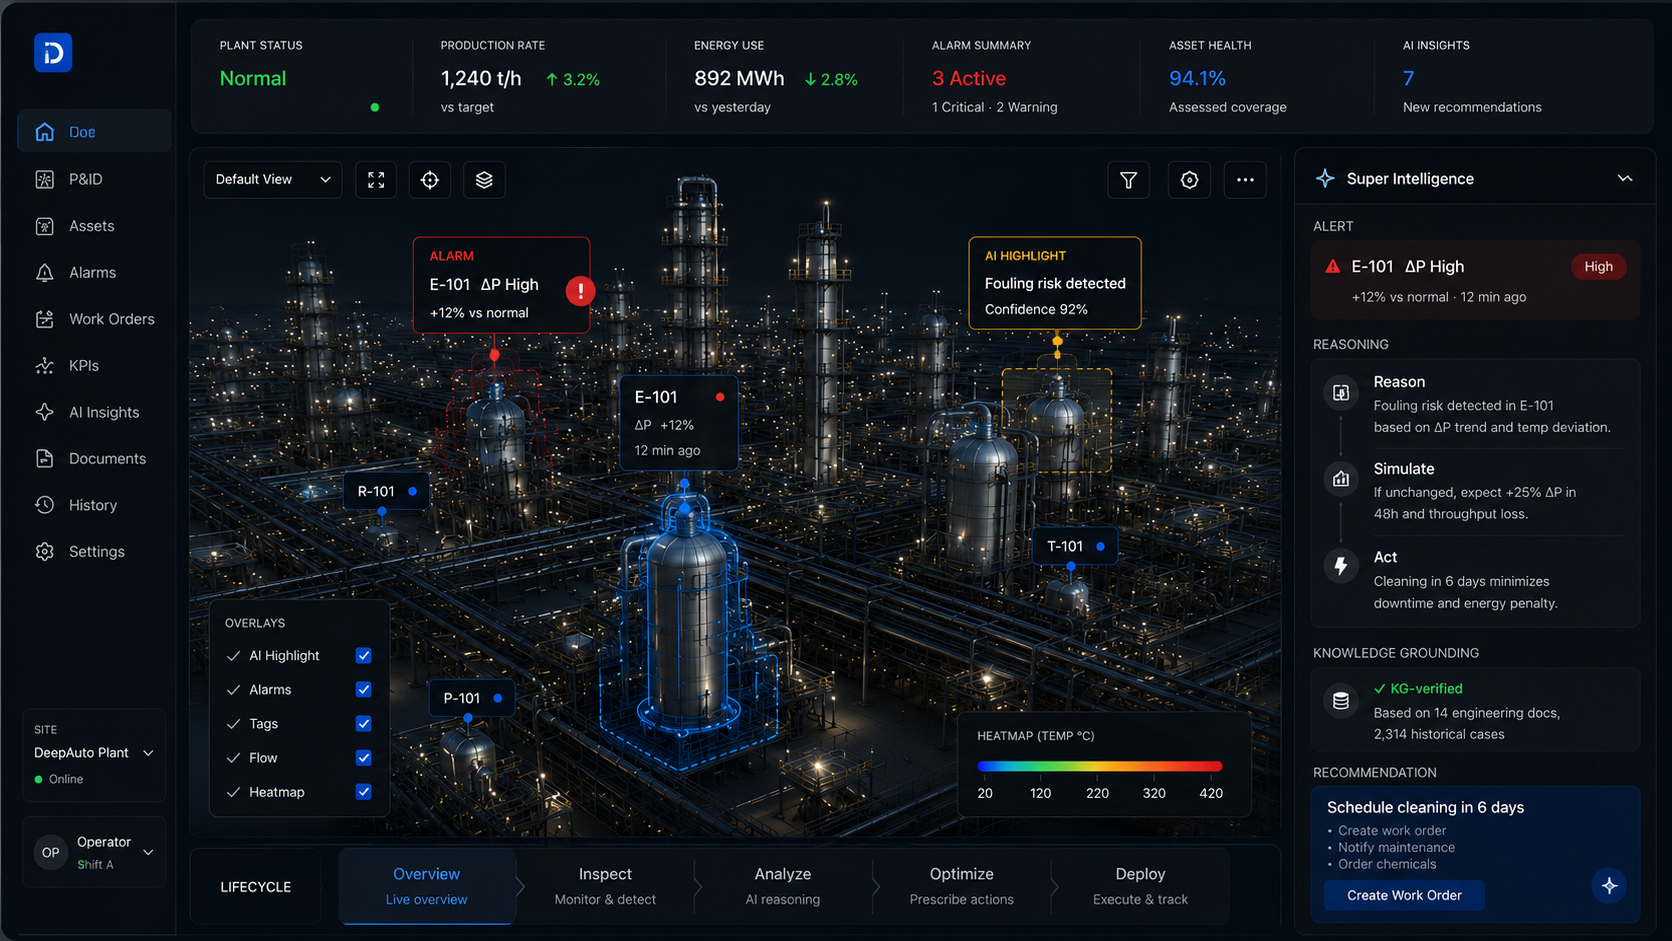
Task: Open the Default View dropdown
Action: (273, 180)
